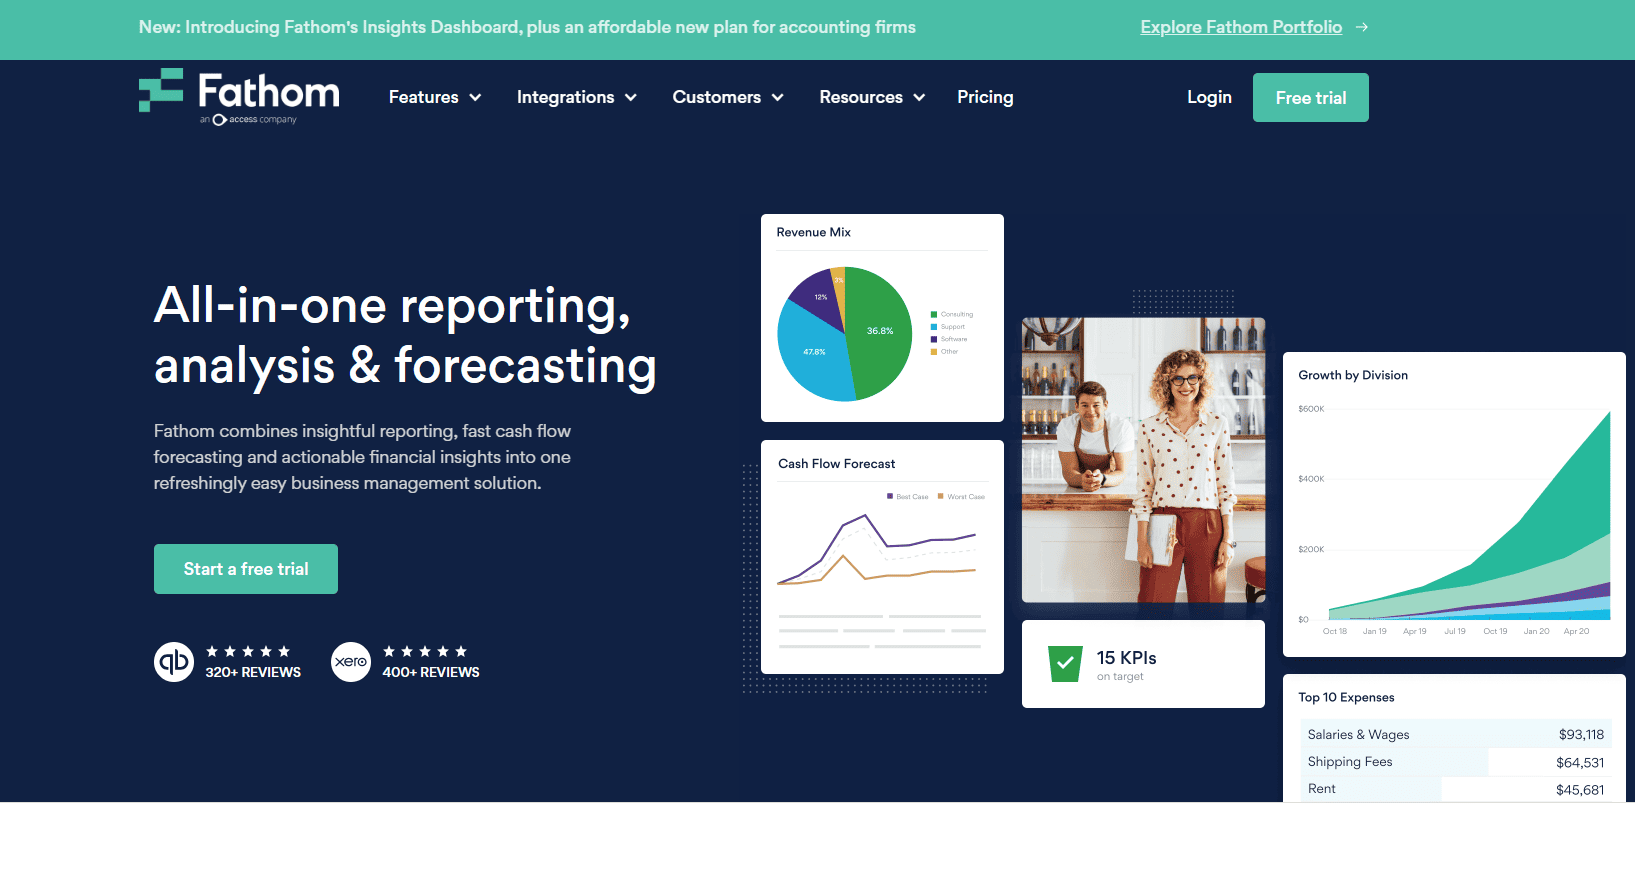The width and height of the screenshot is (1635, 883).
Task: Click the Growth by Division chart title
Action: point(1353,375)
